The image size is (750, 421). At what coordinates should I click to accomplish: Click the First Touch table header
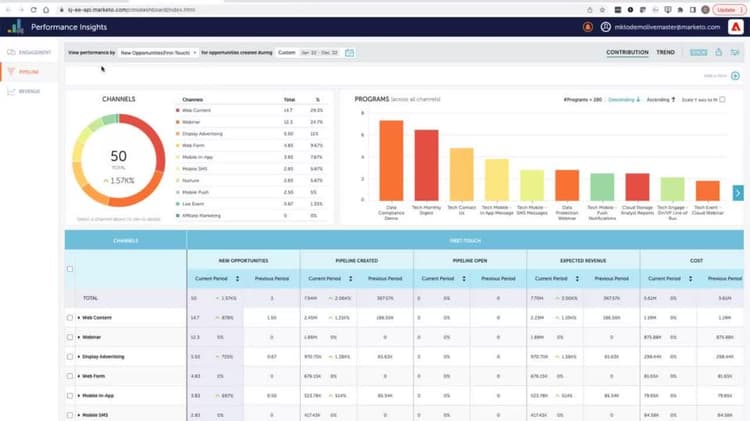click(465, 241)
